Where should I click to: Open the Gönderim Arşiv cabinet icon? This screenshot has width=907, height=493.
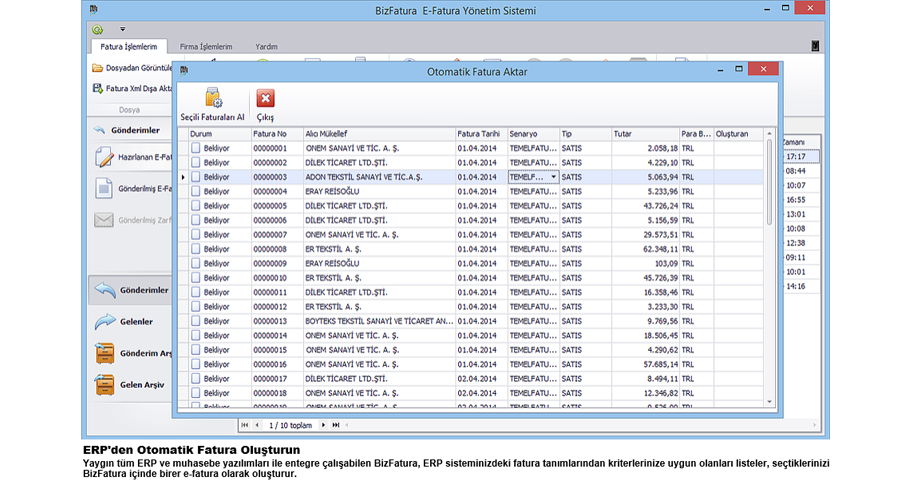(x=104, y=353)
